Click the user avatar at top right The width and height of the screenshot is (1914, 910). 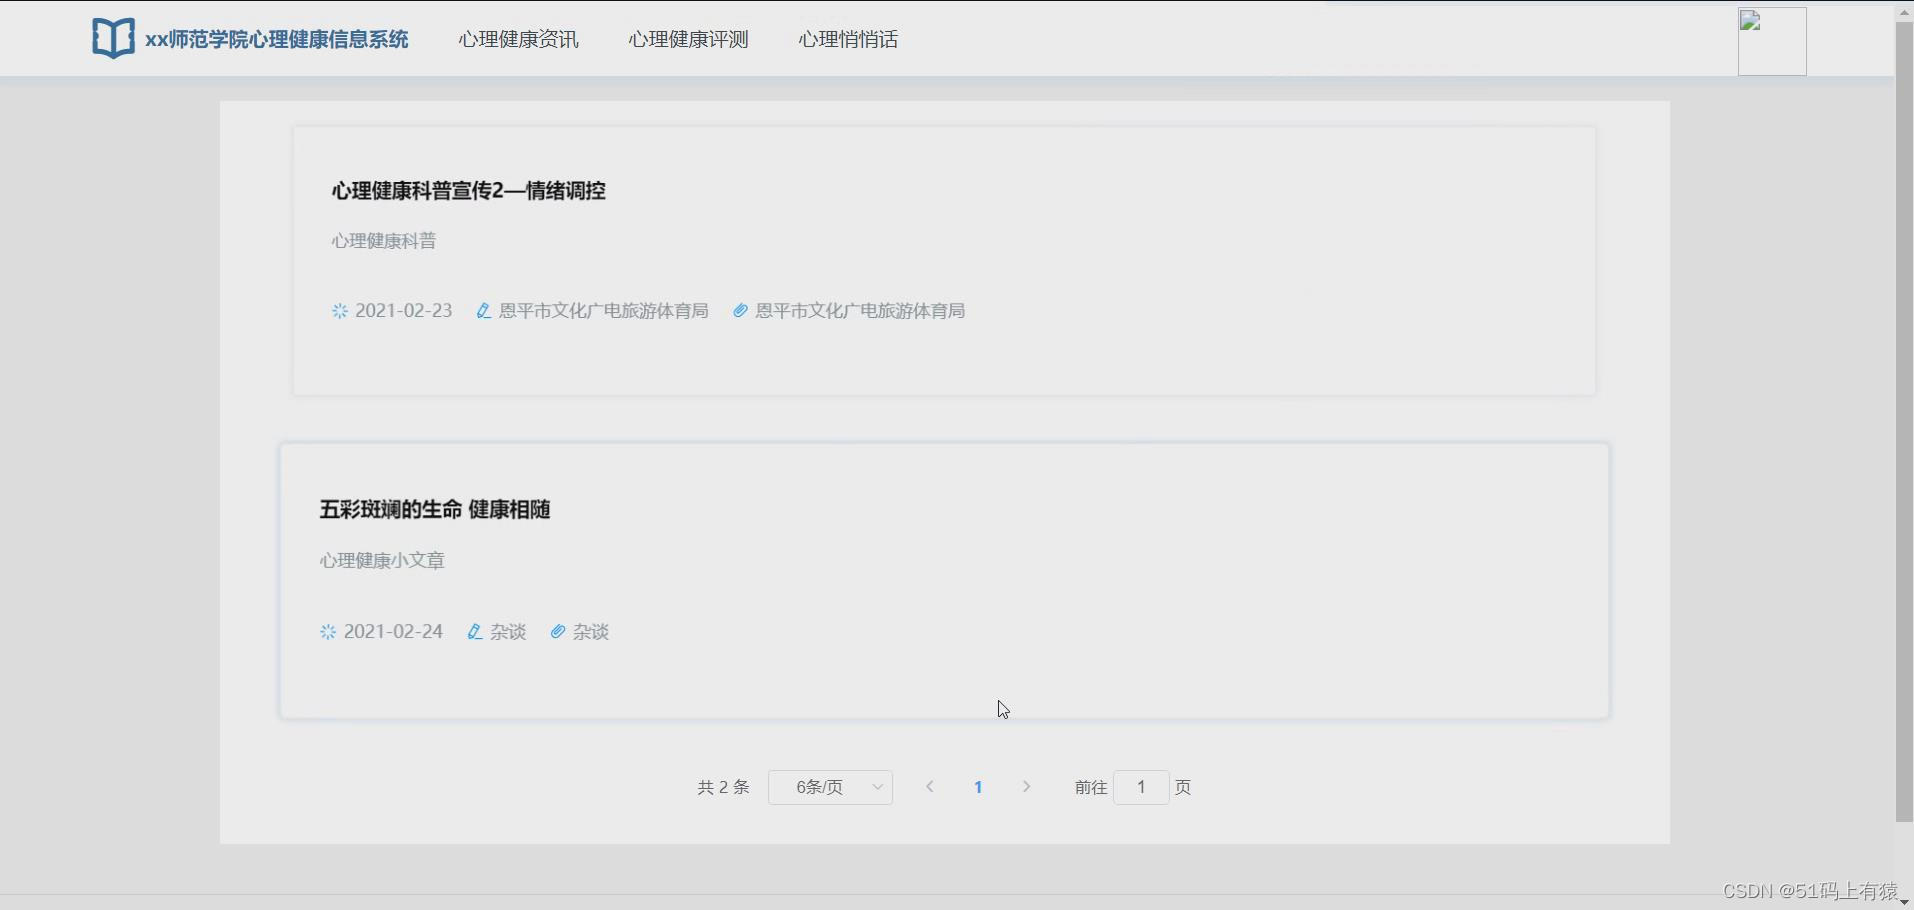1772,41
